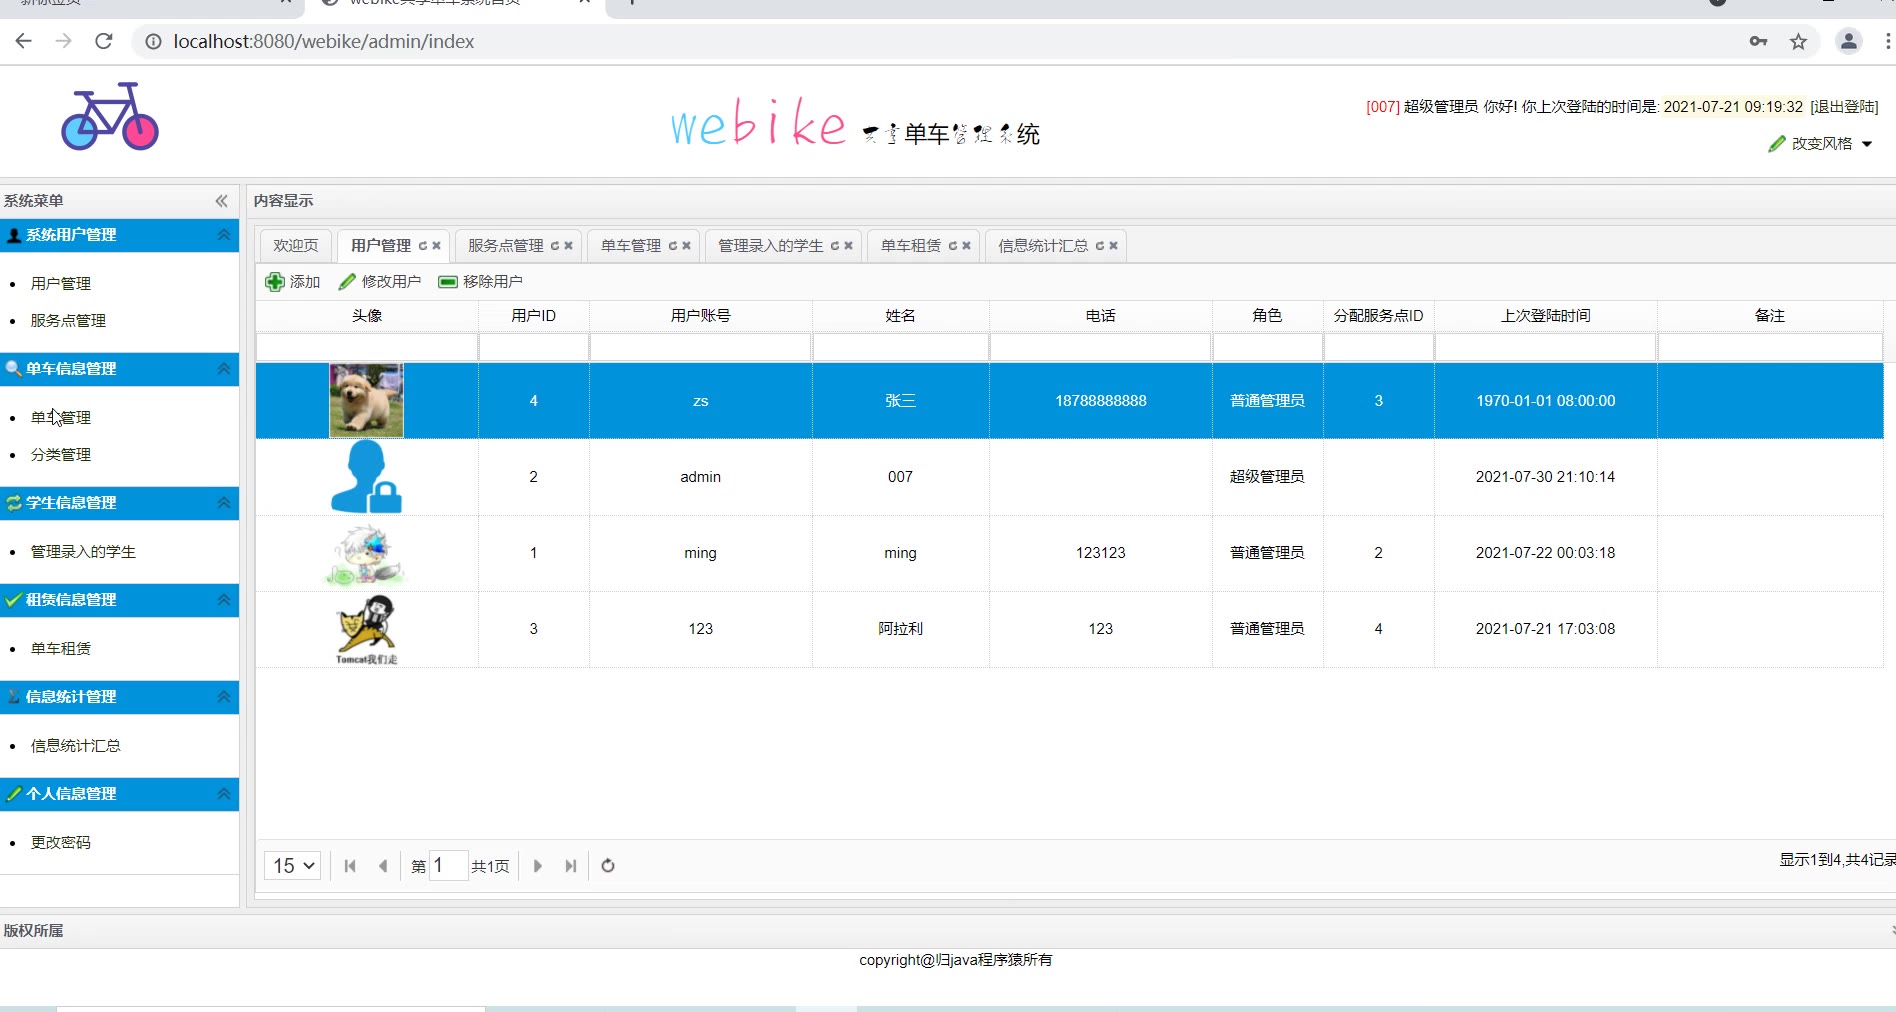Collapse the 租赁信息管理 accordion section
The image size is (1896, 1012).
(224, 600)
